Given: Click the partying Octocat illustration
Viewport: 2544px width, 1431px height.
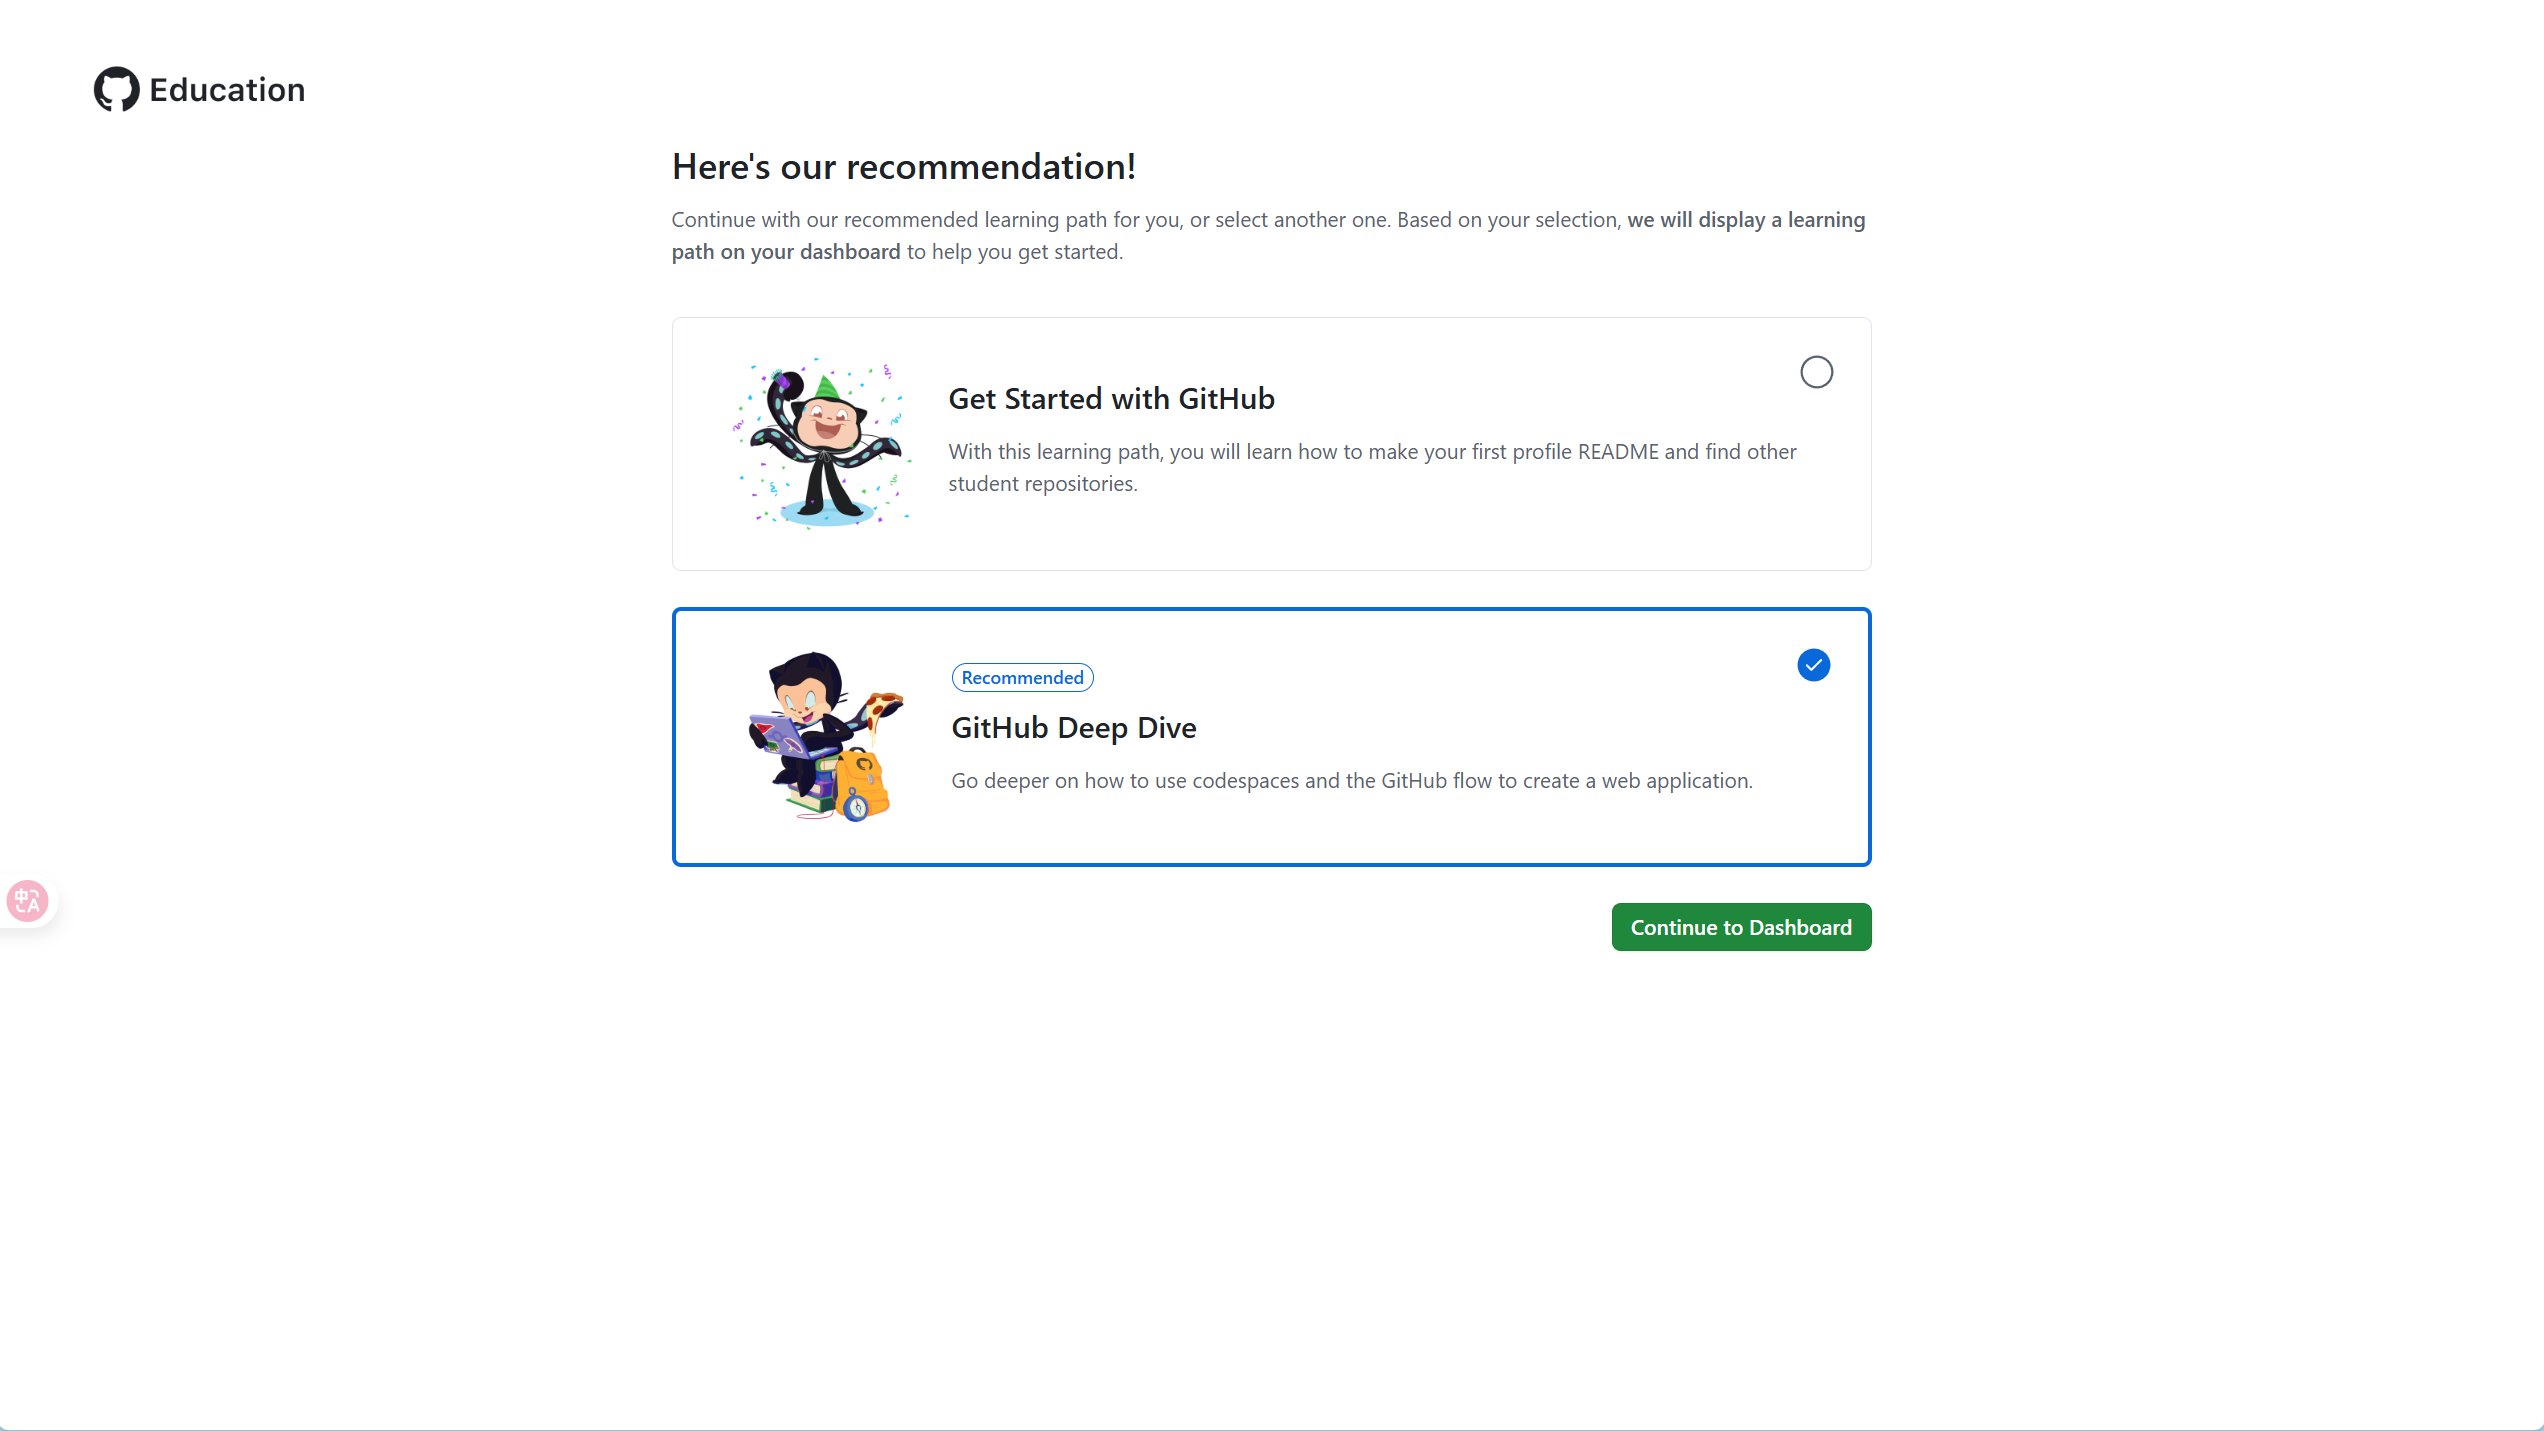Looking at the screenshot, I should (822, 443).
